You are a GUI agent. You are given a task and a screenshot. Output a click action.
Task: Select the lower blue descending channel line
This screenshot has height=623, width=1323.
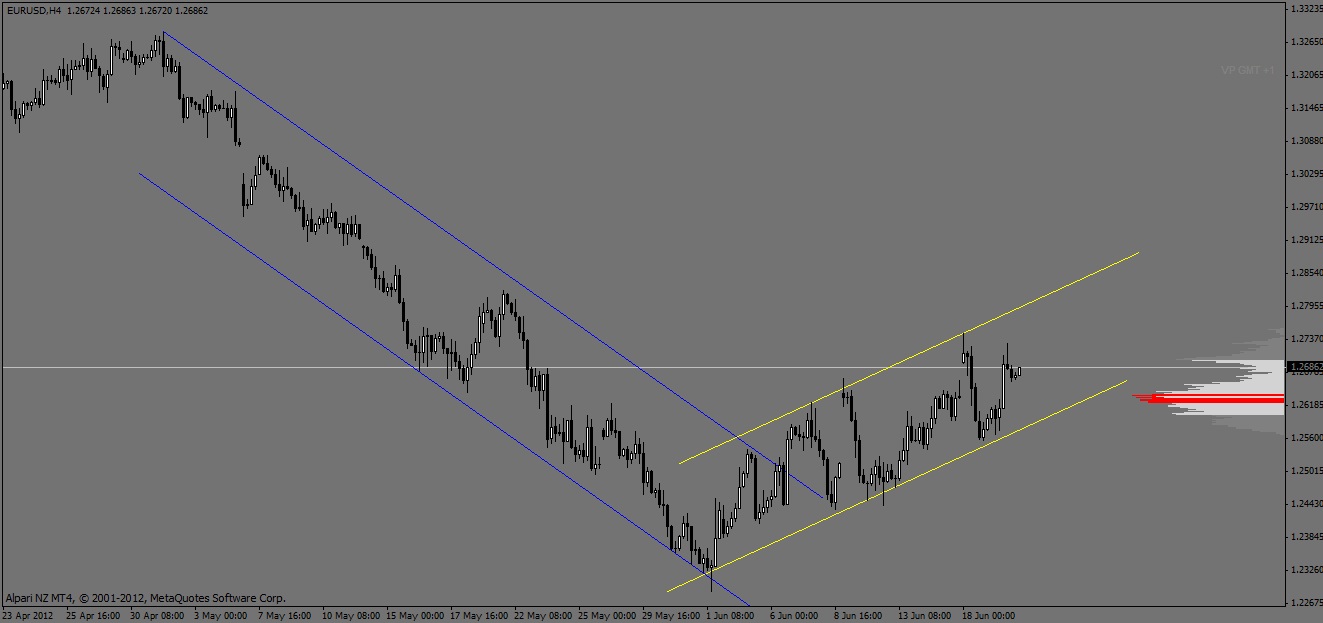pos(443,389)
